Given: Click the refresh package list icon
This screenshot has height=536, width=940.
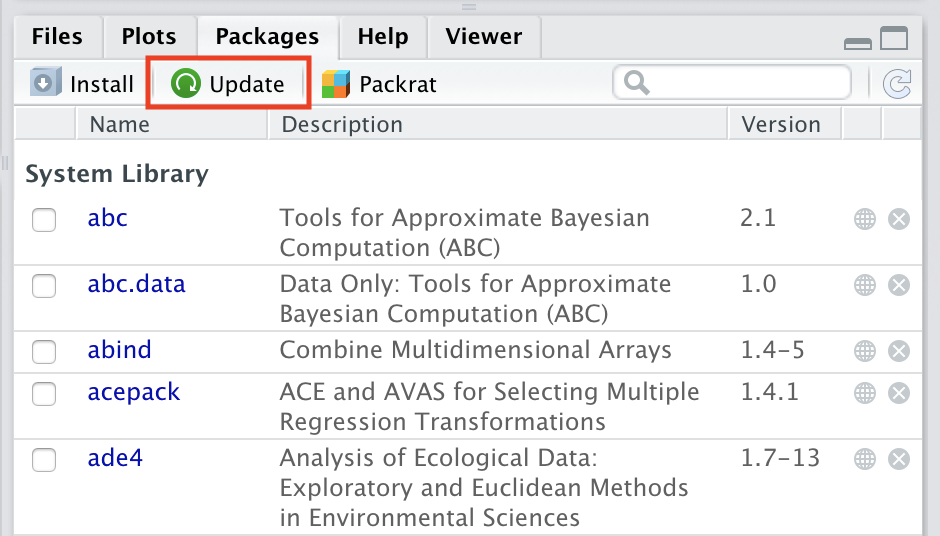Looking at the screenshot, I should (897, 84).
